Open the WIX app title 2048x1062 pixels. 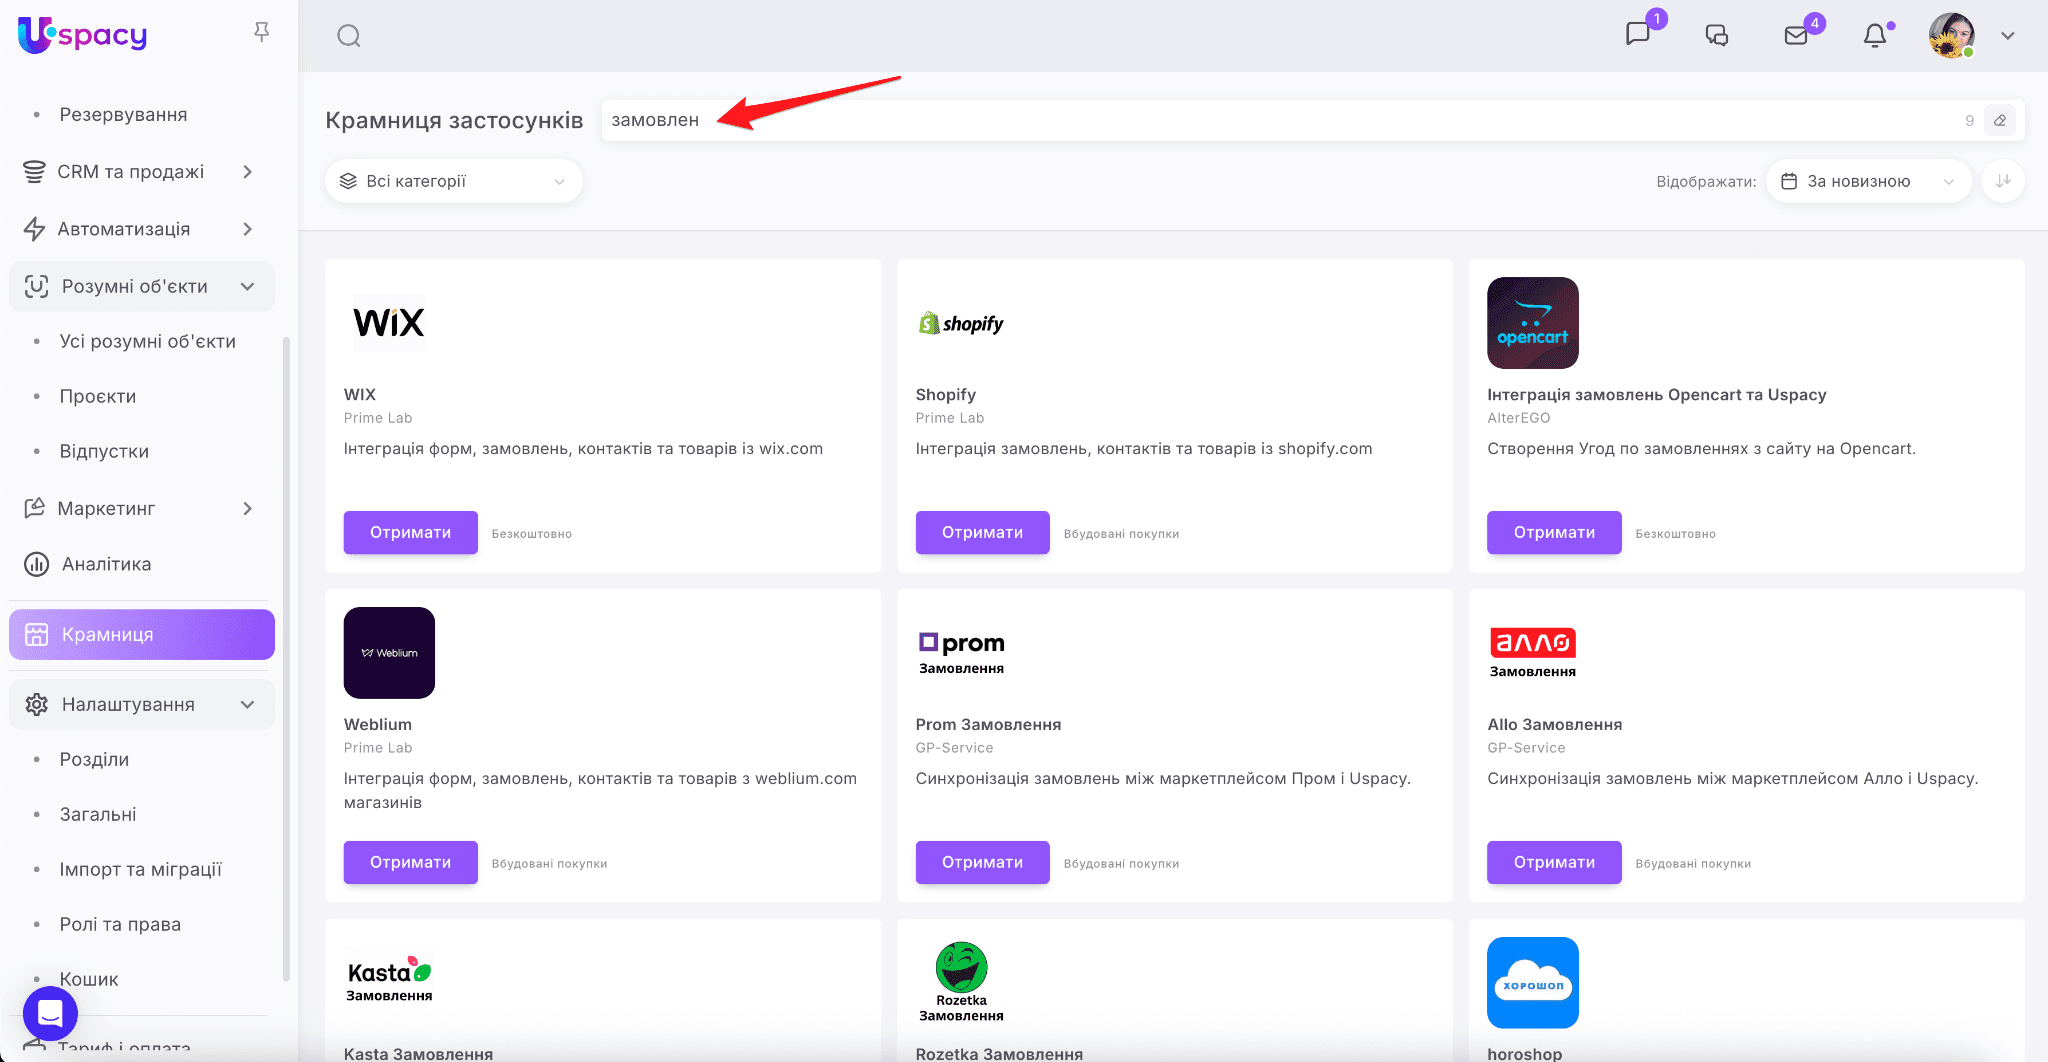[x=360, y=395]
